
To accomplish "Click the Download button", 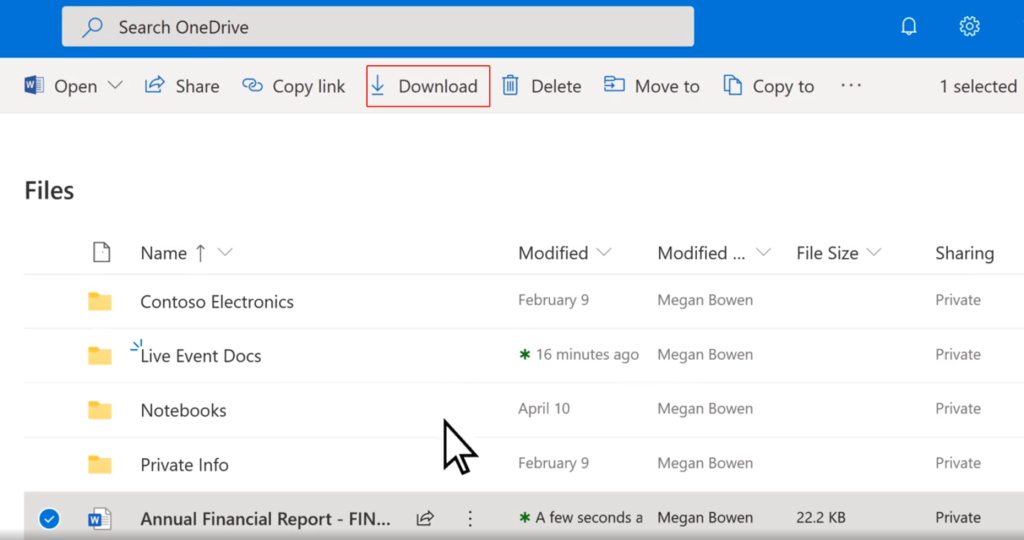I will [x=427, y=86].
